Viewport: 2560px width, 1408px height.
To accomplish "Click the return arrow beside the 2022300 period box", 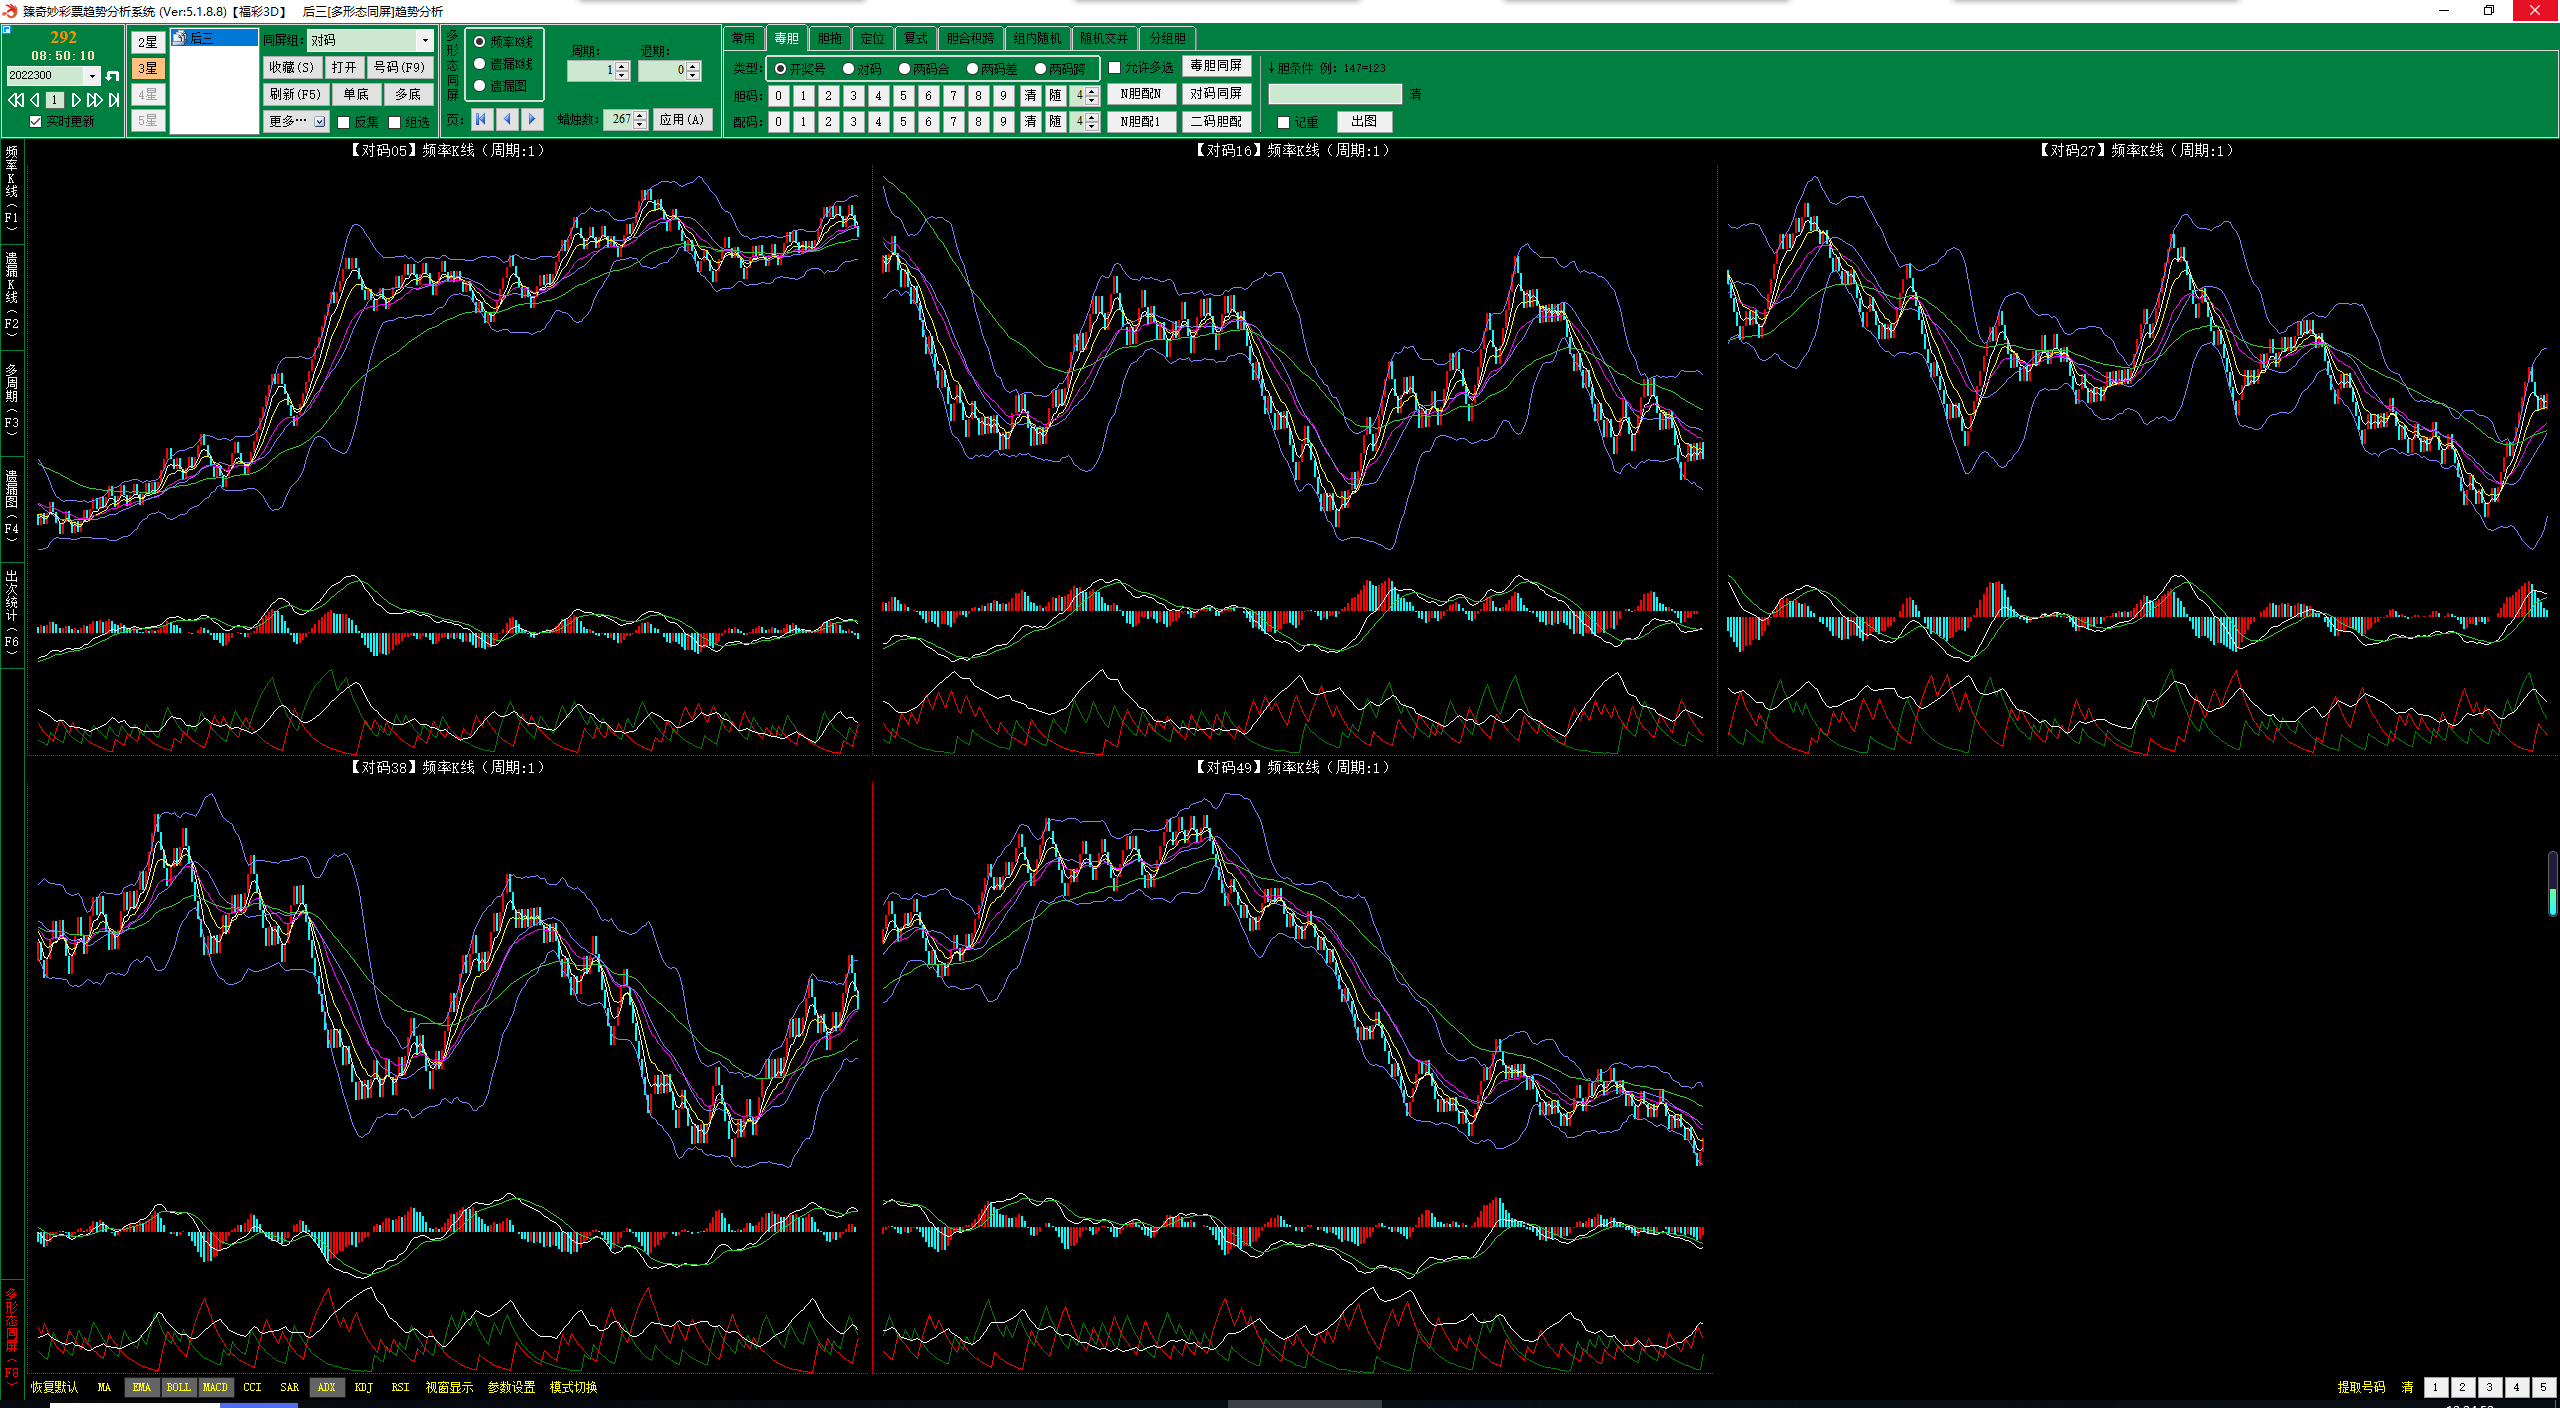I will [113, 76].
